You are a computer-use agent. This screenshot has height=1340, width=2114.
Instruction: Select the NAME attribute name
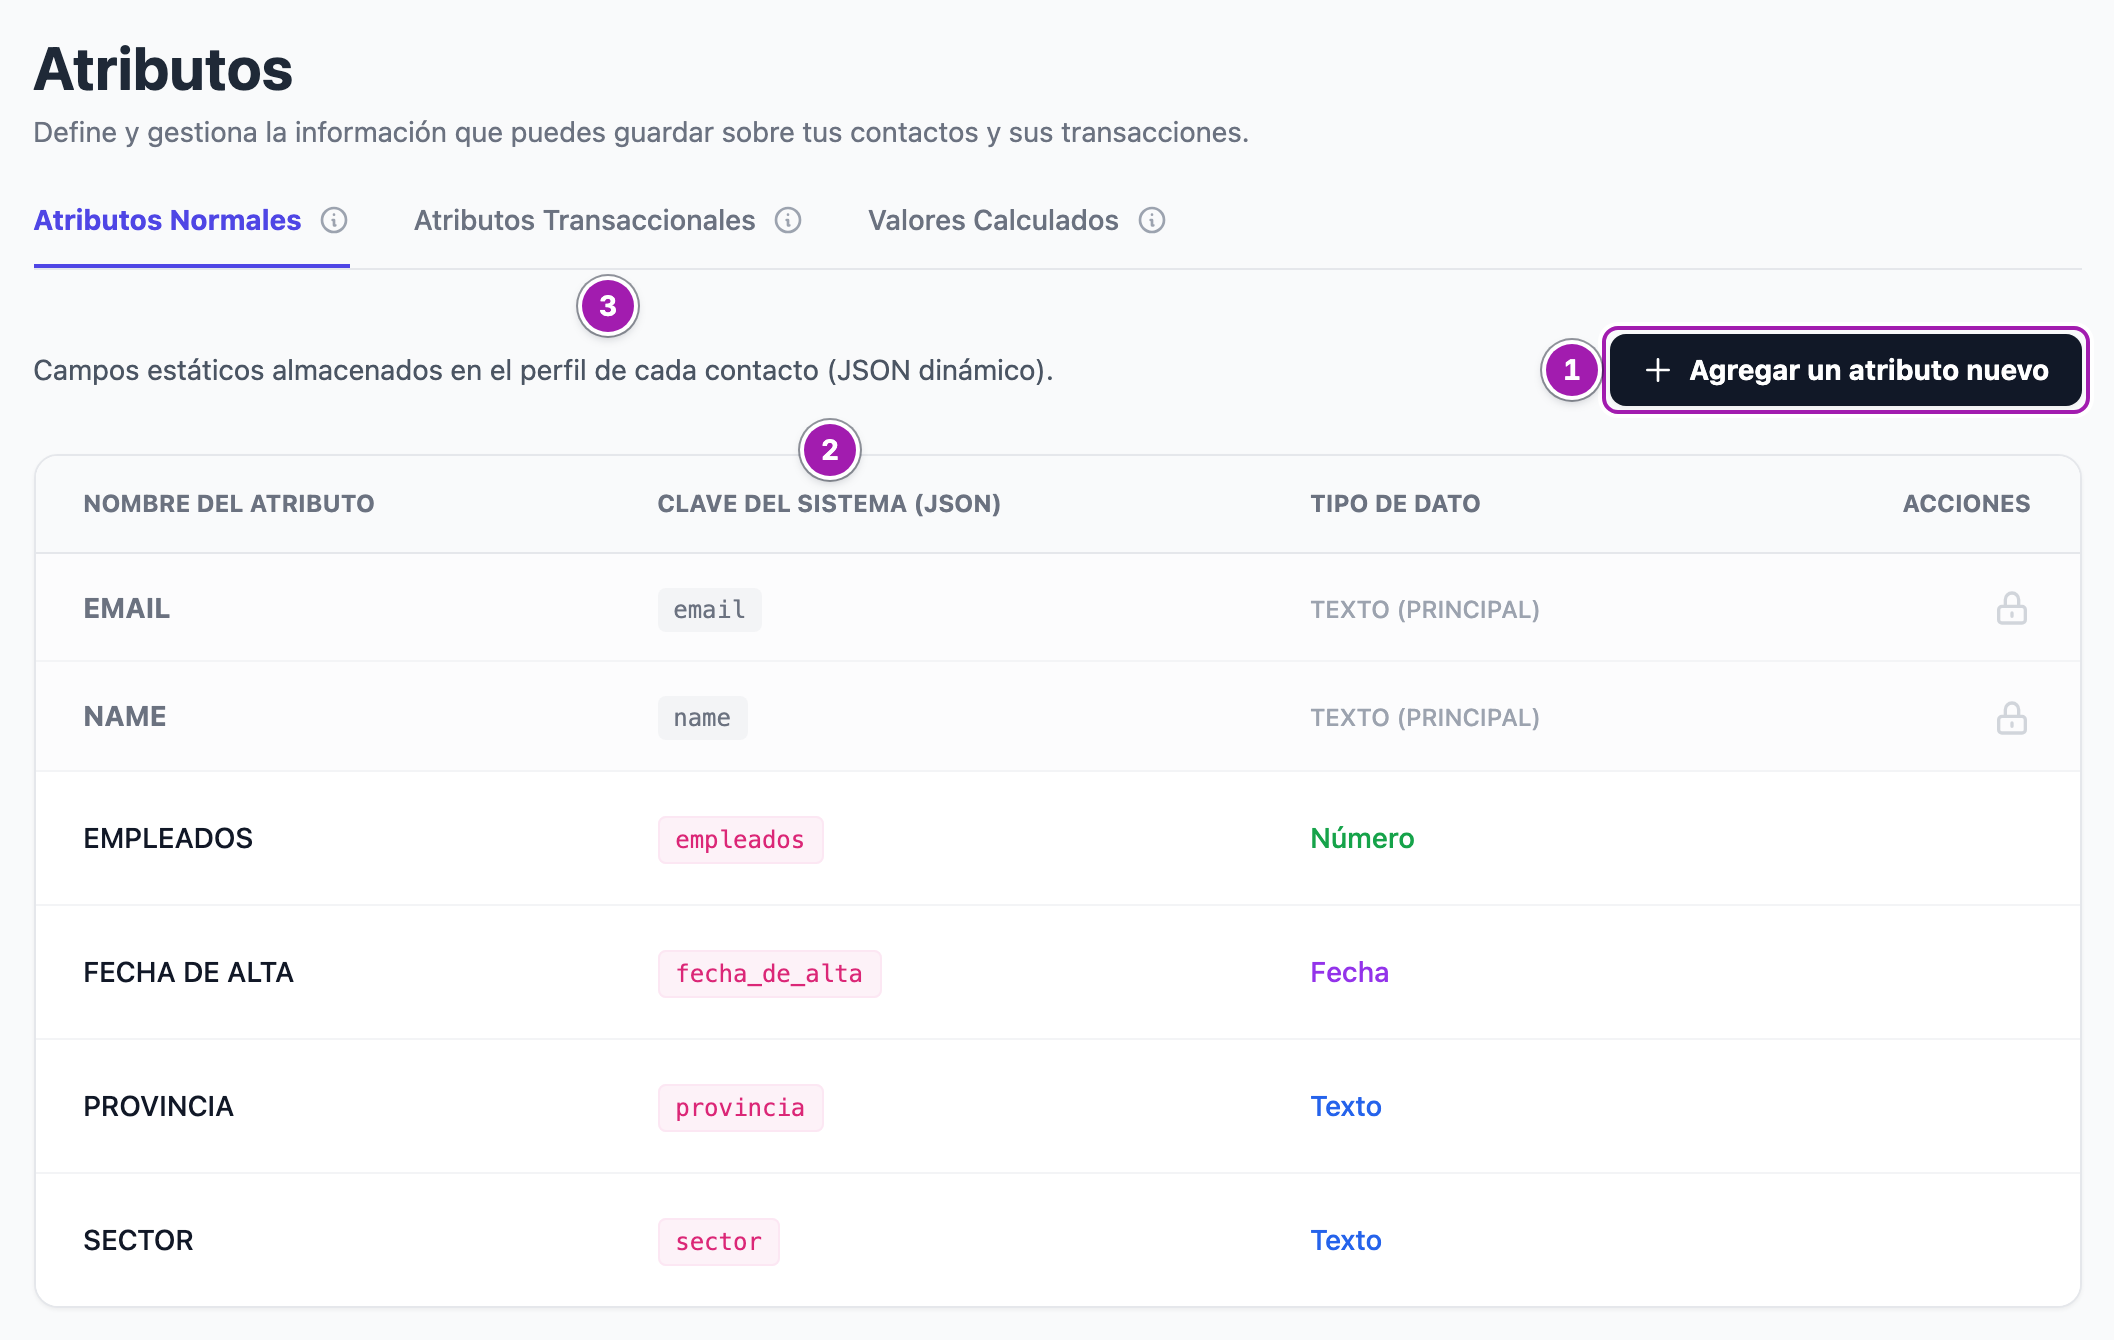125,717
